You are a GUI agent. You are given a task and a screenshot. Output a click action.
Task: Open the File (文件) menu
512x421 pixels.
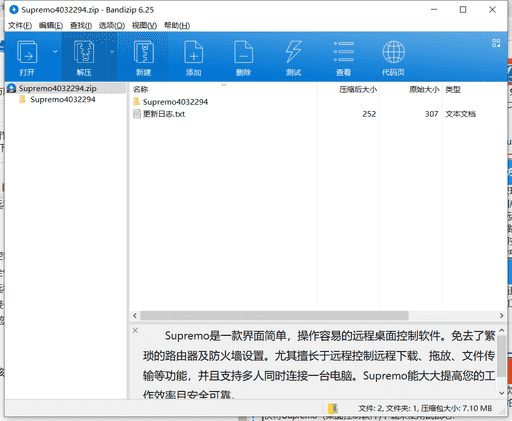[20, 26]
